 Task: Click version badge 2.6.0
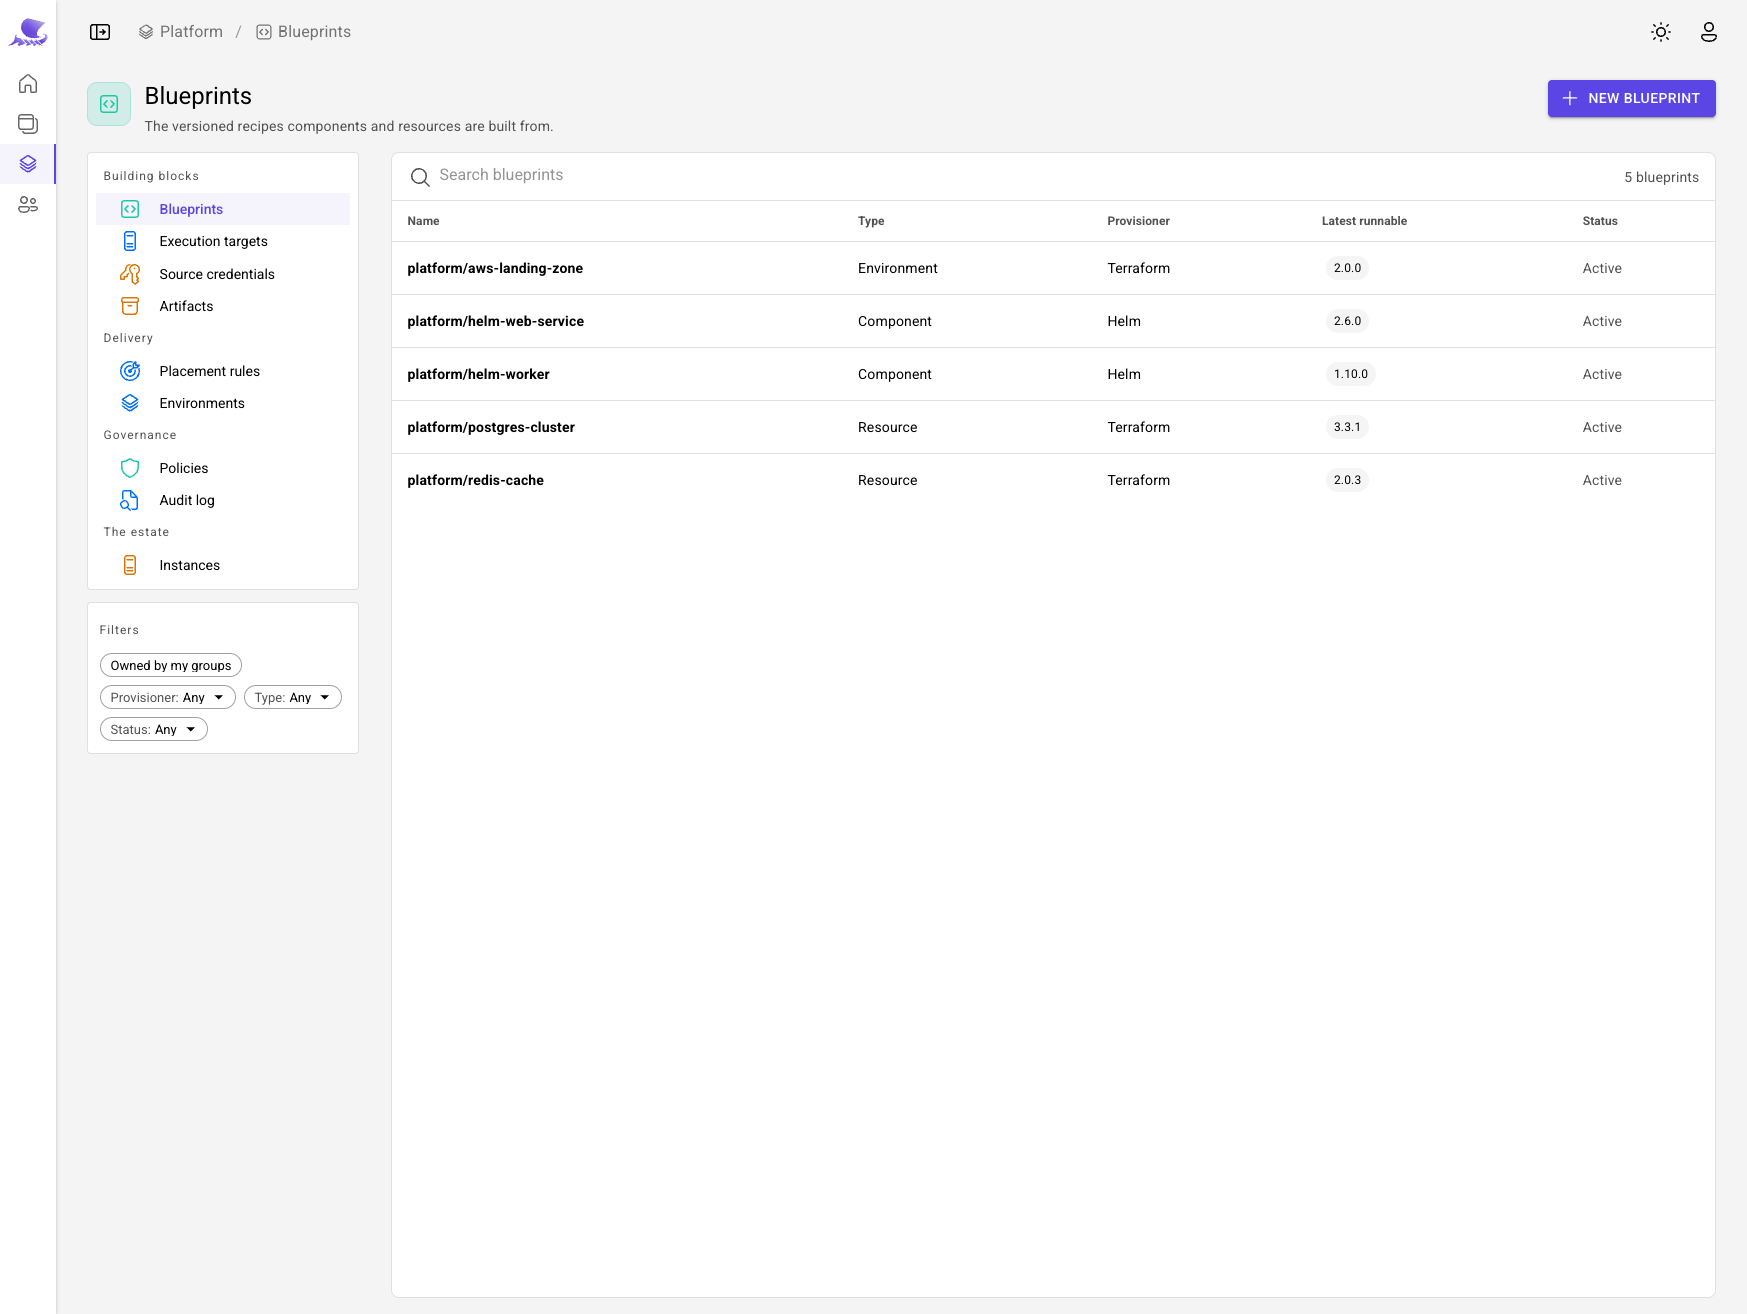1347,321
